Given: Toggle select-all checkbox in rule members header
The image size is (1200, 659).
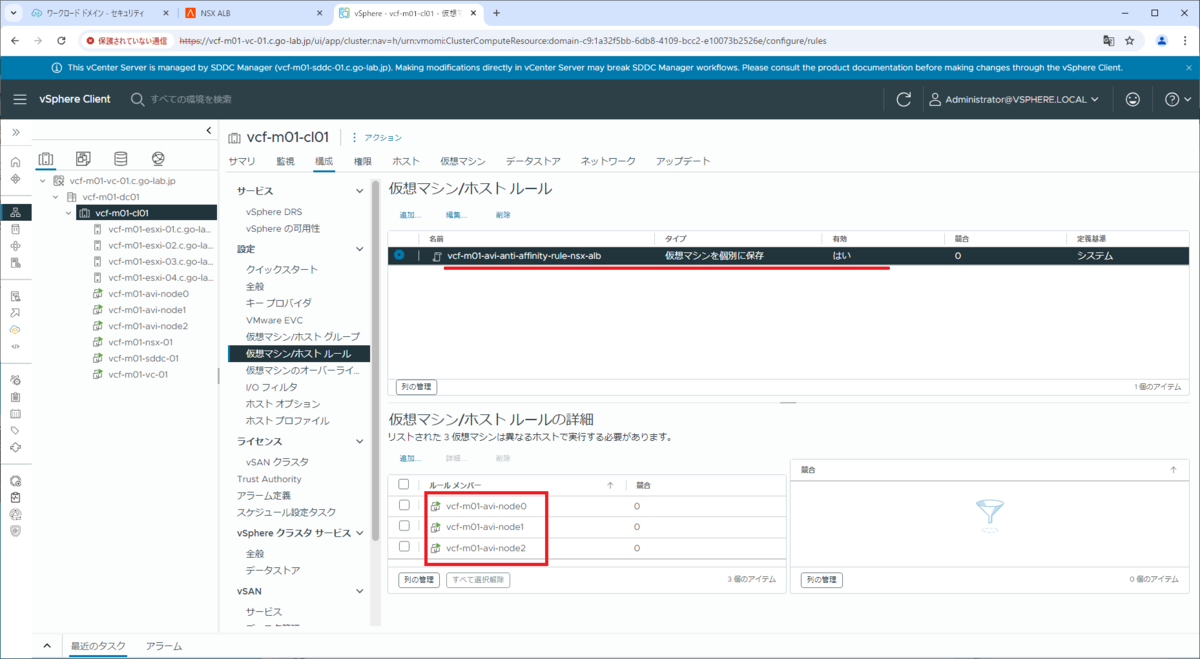Looking at the screenshot, I should (404, 484).
